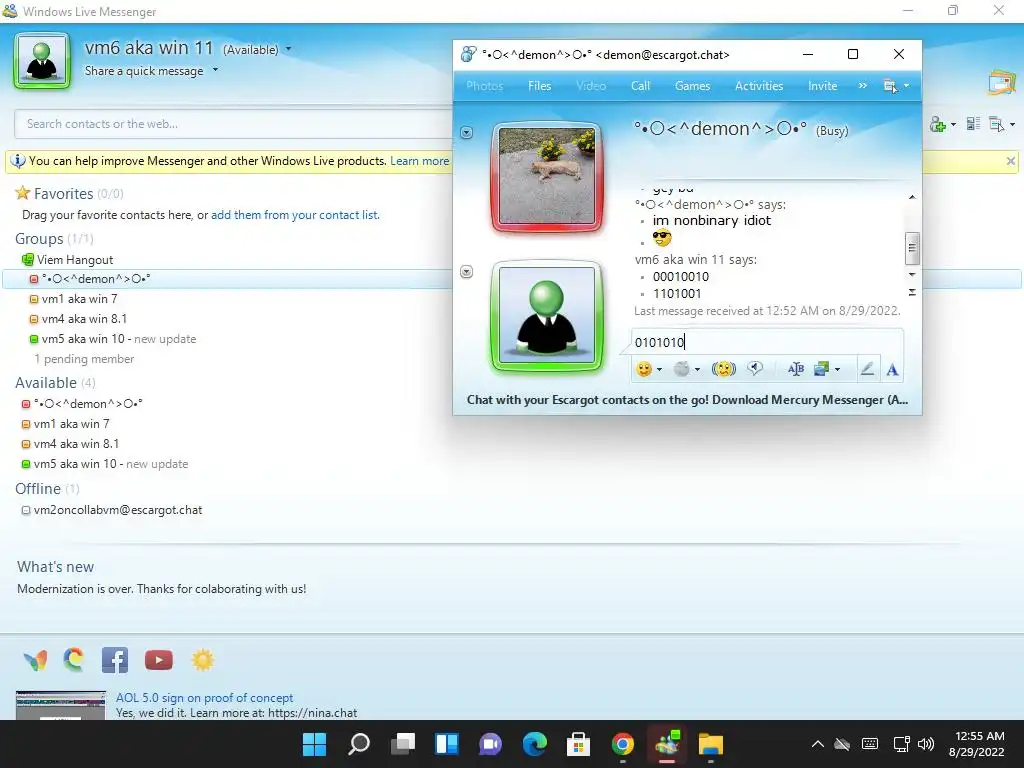Open add contact dropdown arrow in main window
This screenshot has height=768, width=1024.
tap(953, 124)
